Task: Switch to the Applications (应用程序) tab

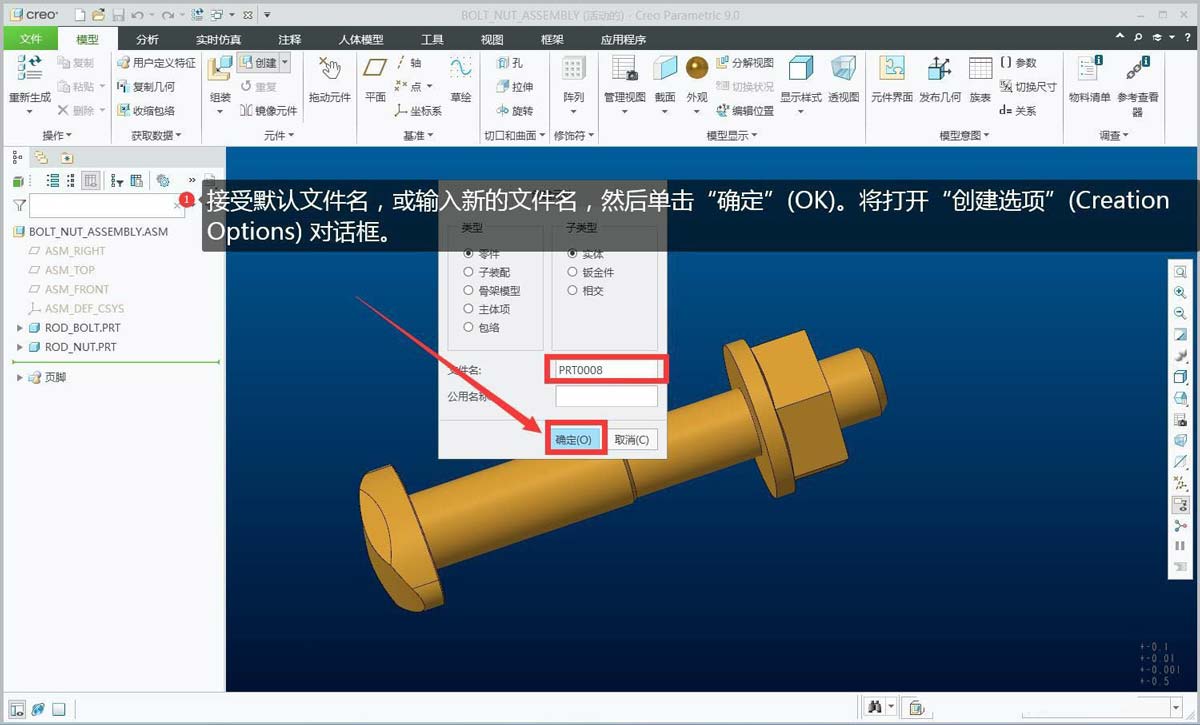Action: click(x=623, y=39)
